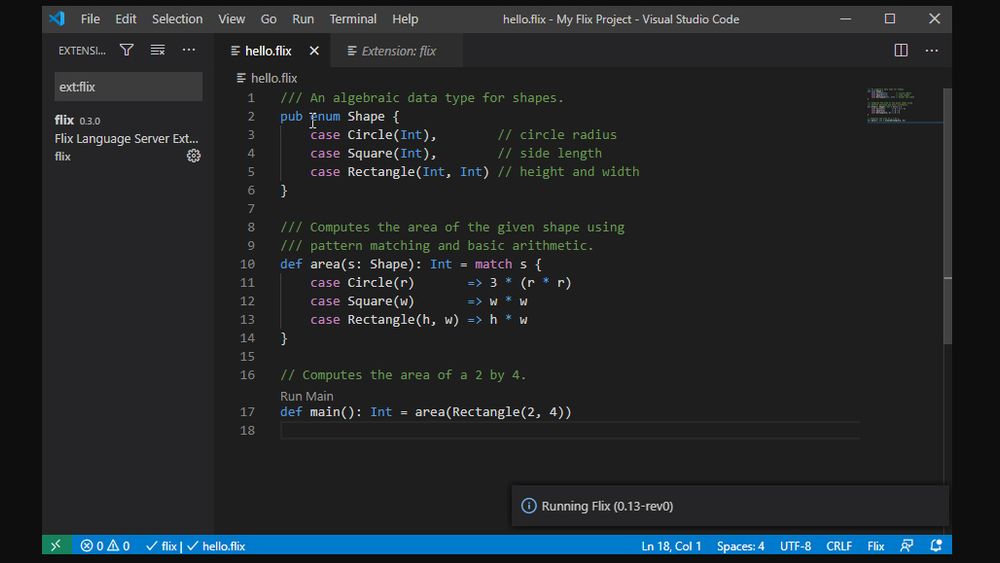Click the Run Main code lens
The height and width of the screenshot is (563, 1000).
306,396
